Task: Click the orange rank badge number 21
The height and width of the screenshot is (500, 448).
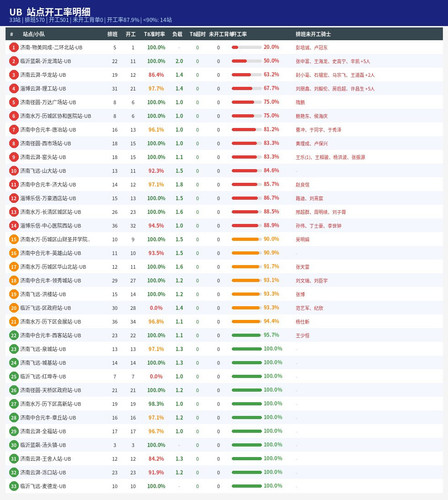Action: [x=14, y=322]
